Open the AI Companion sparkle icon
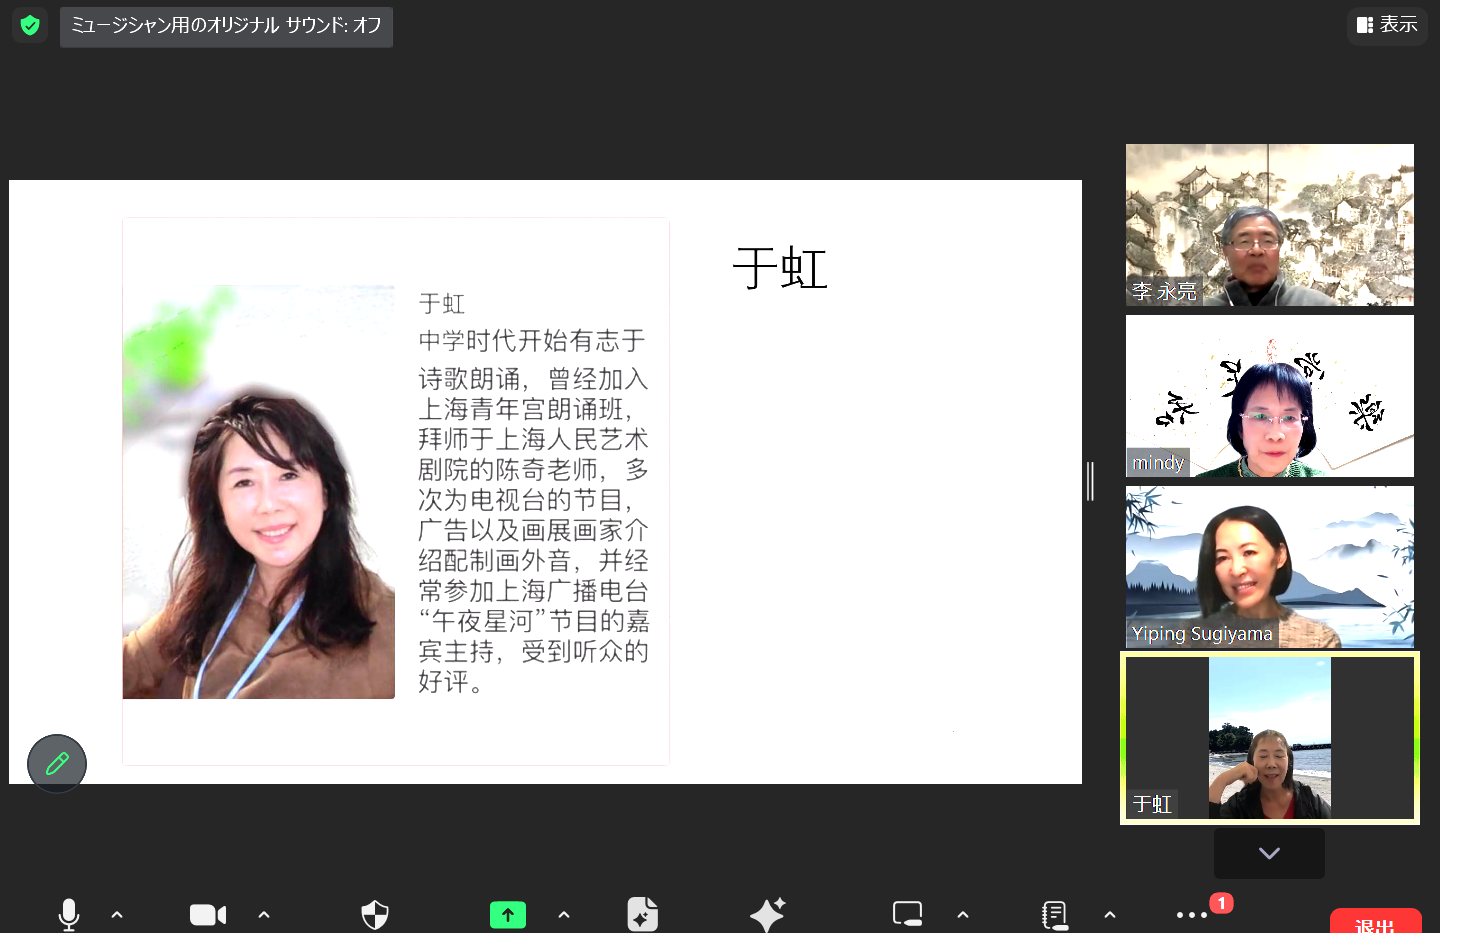 click(x=768, y=914)
